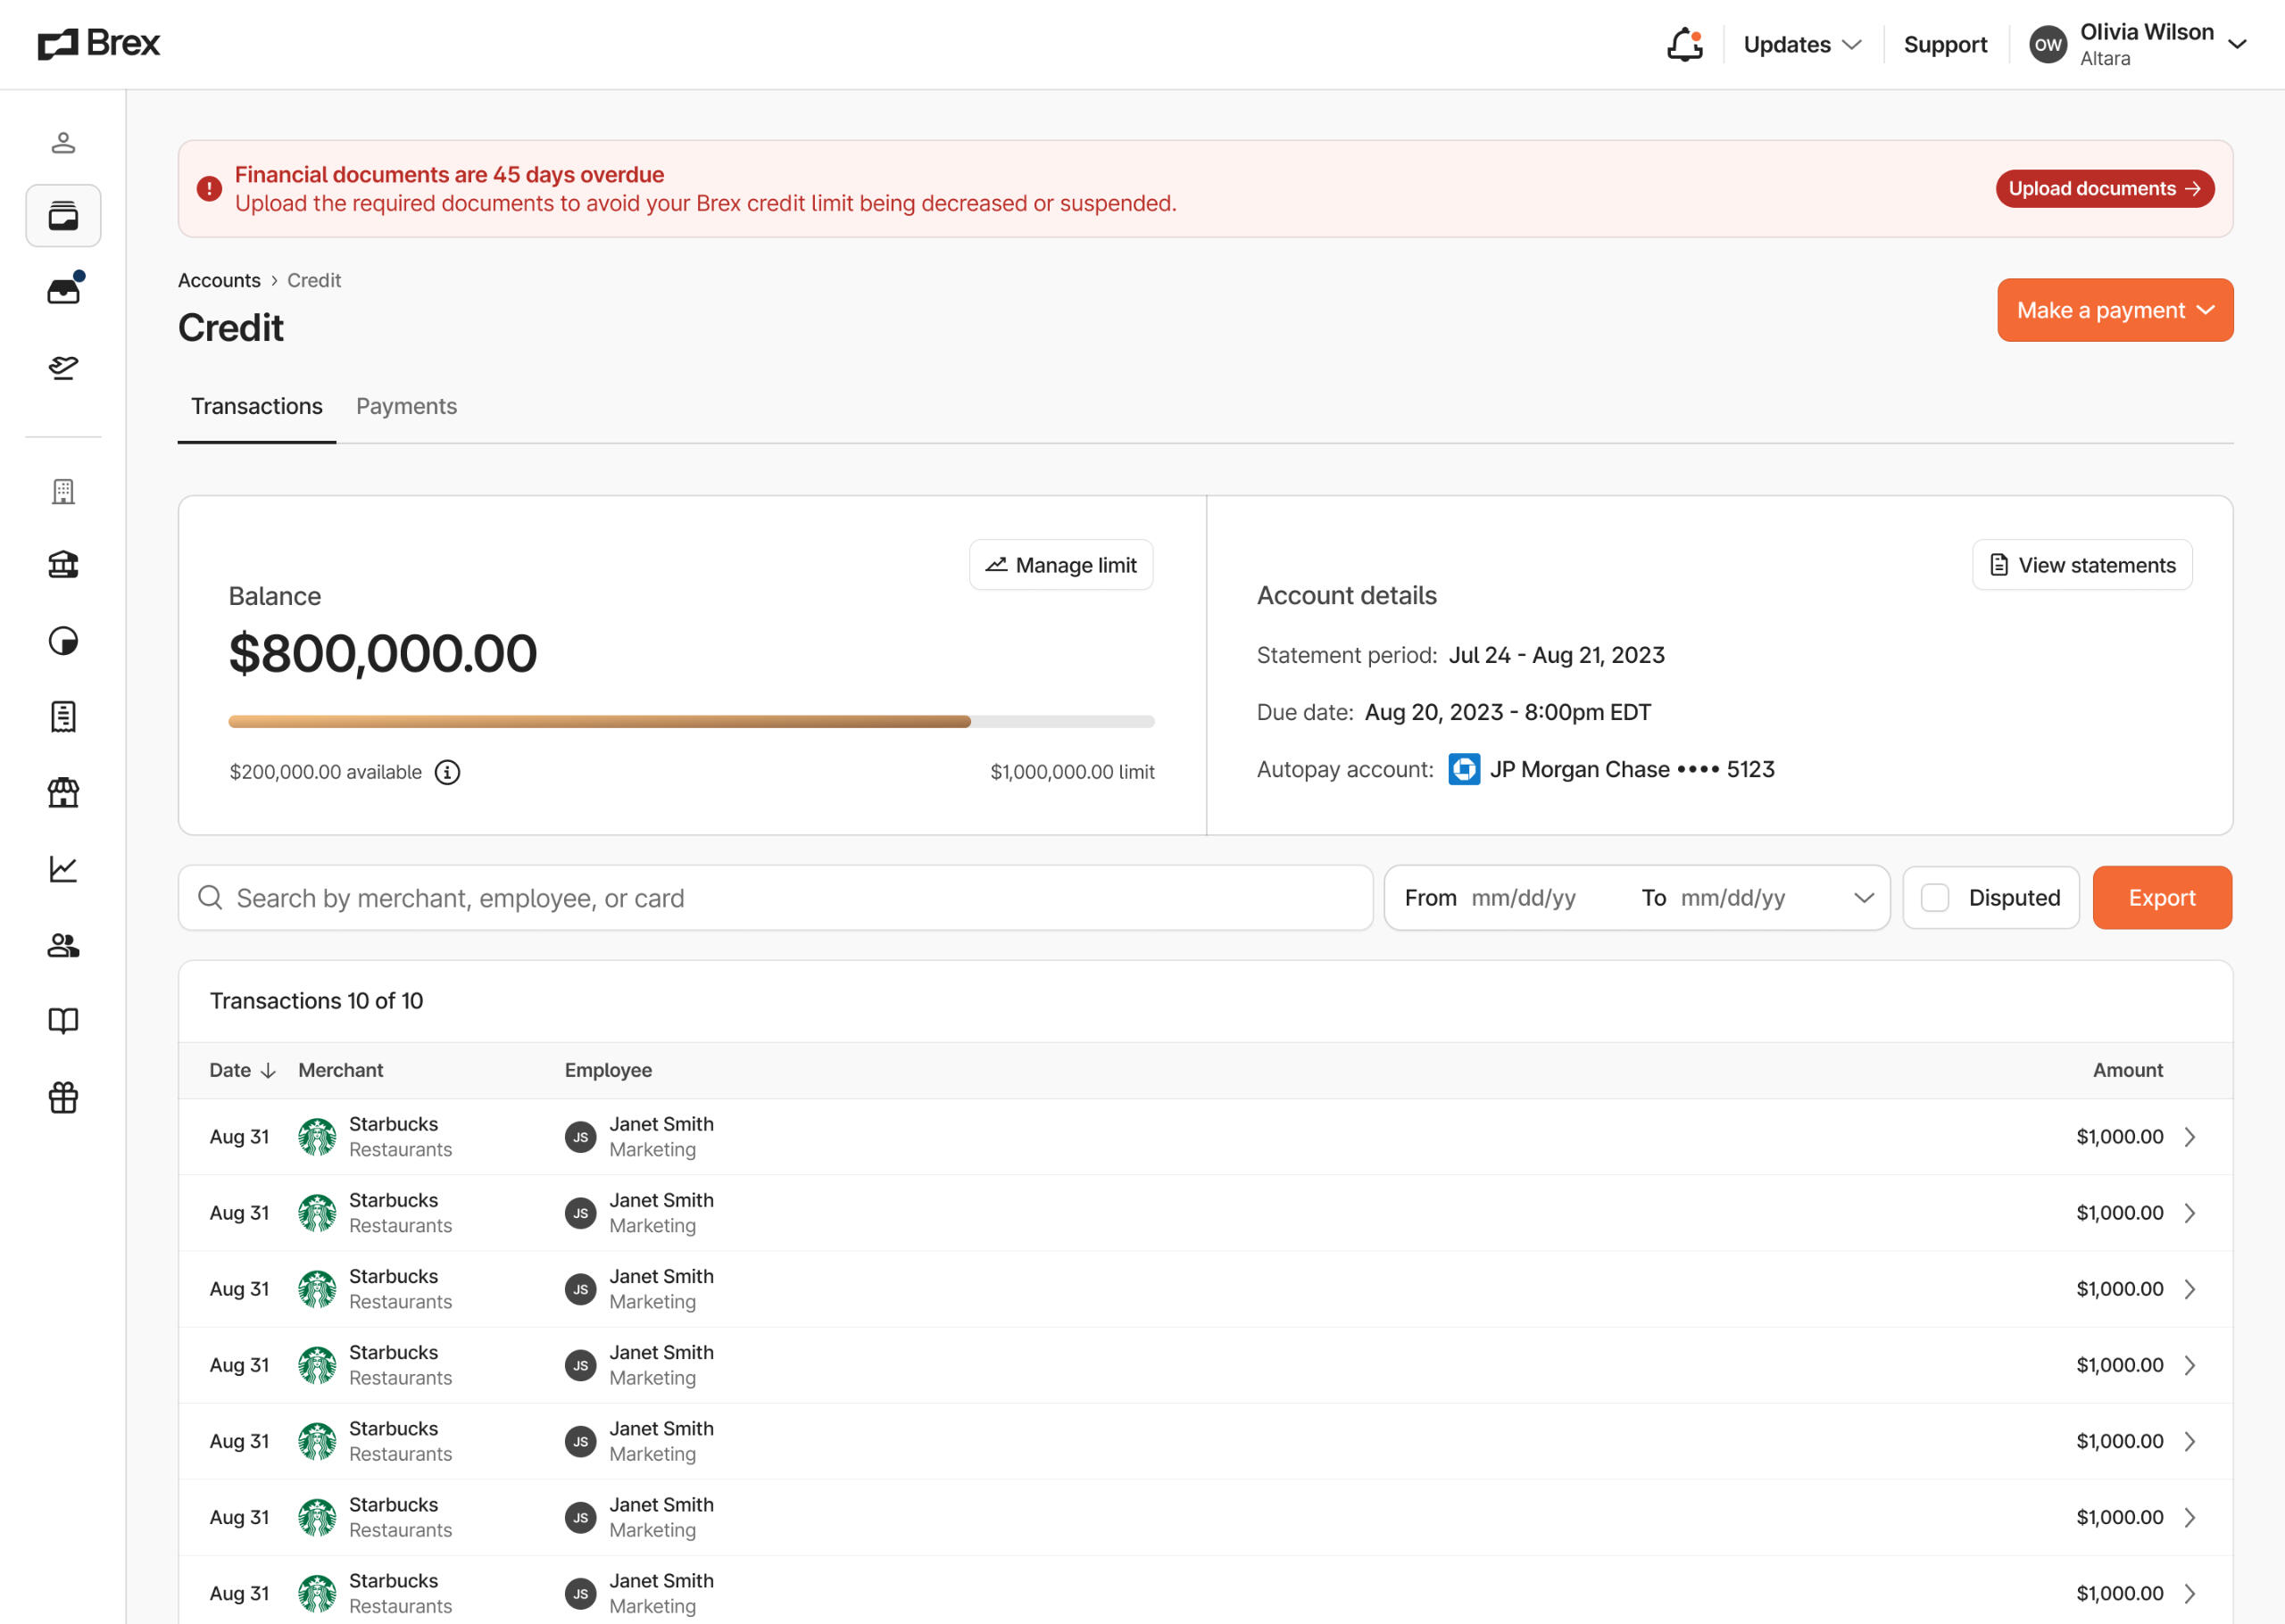Expand the Updates dropdown
Screen dimensions: 2285x1624
click(1802, 45)
